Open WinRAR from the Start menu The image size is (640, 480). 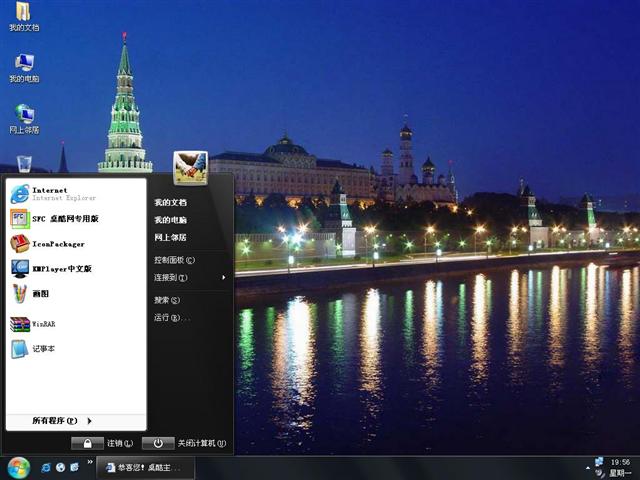click(76, 324)
